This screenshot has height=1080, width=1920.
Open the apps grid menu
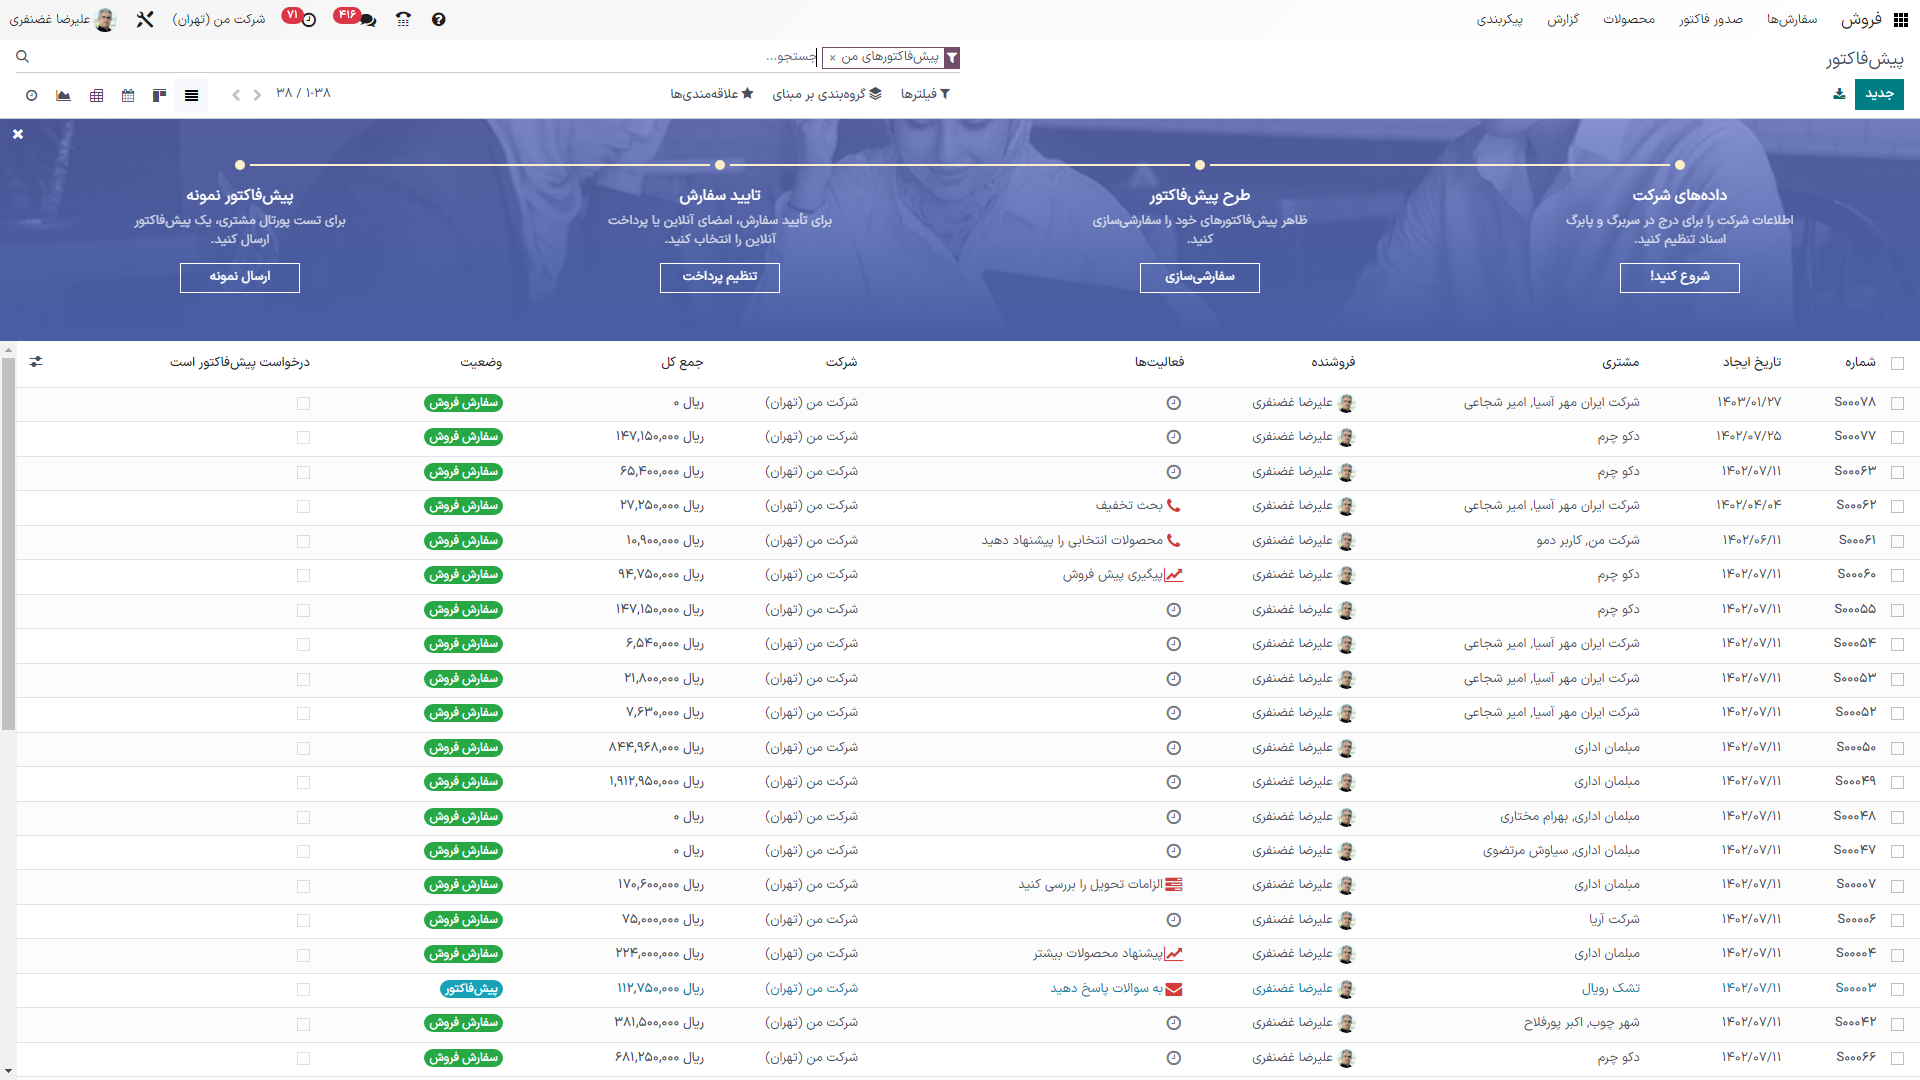pos(1901,19)
